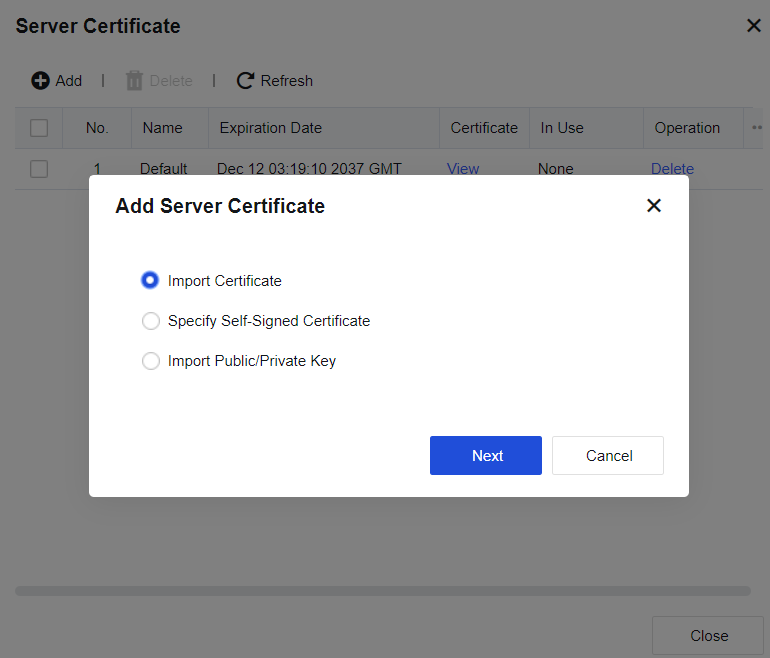Close the Server Certificate window
The image size is (770, 658).
[753, 26]
